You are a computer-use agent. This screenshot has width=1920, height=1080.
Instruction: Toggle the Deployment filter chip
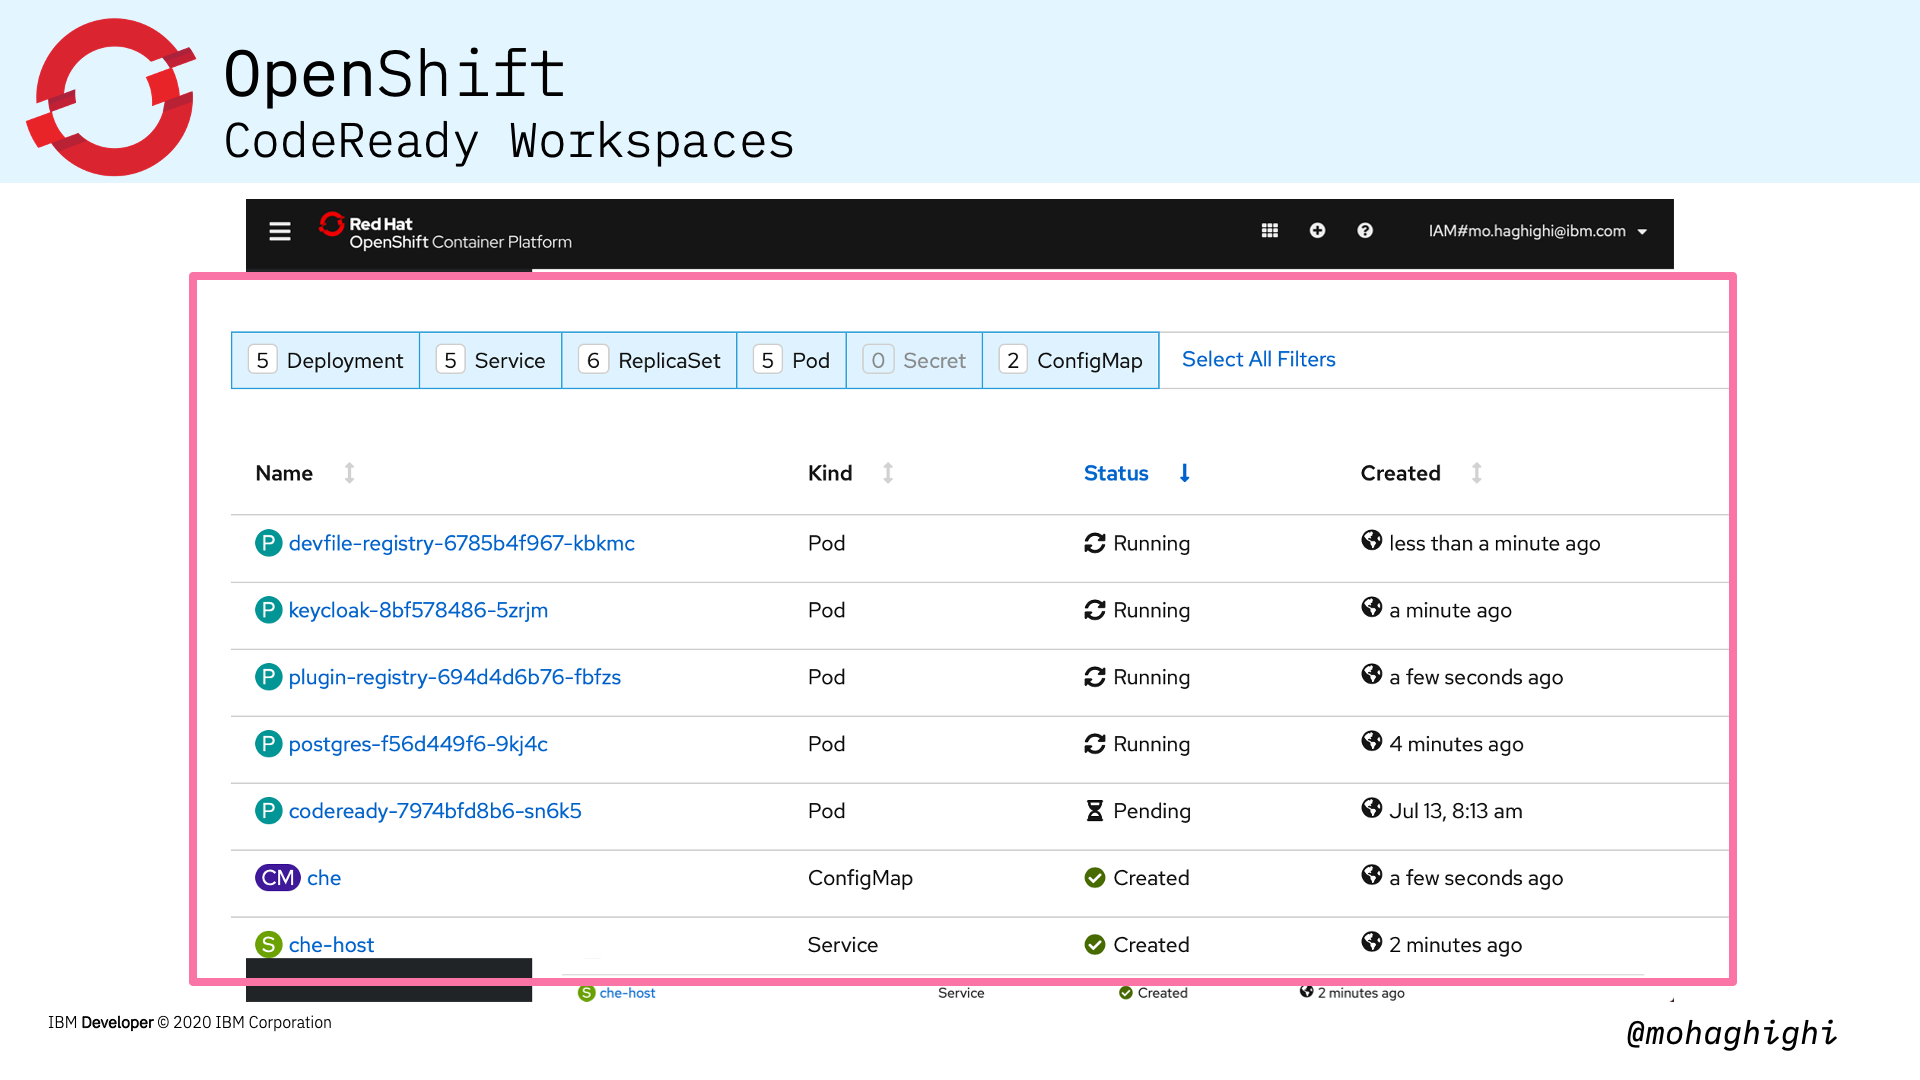(x=325, y=360)
